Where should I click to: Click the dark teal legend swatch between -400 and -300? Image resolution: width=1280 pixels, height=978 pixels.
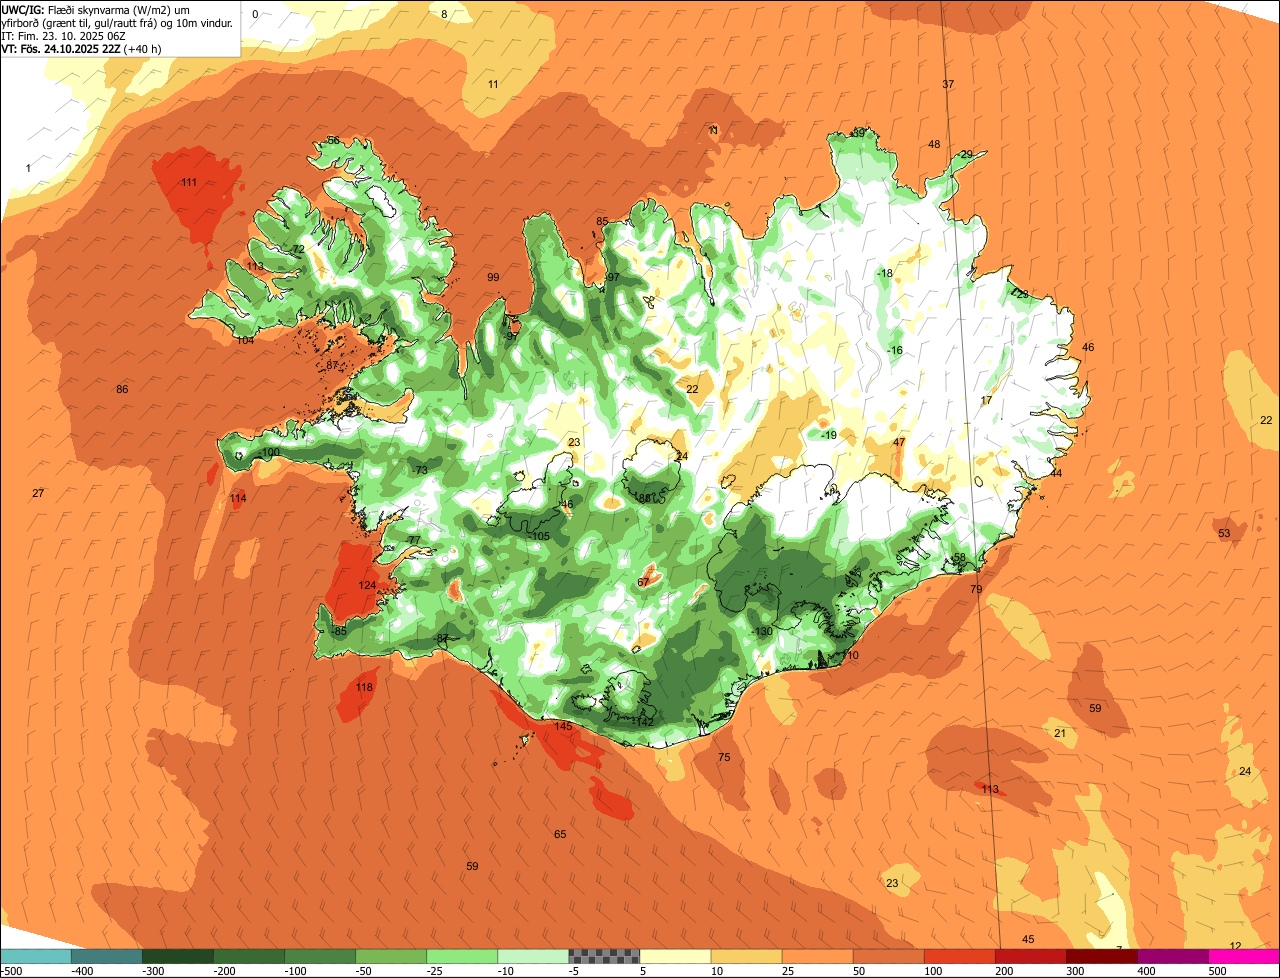click(108, 956)
